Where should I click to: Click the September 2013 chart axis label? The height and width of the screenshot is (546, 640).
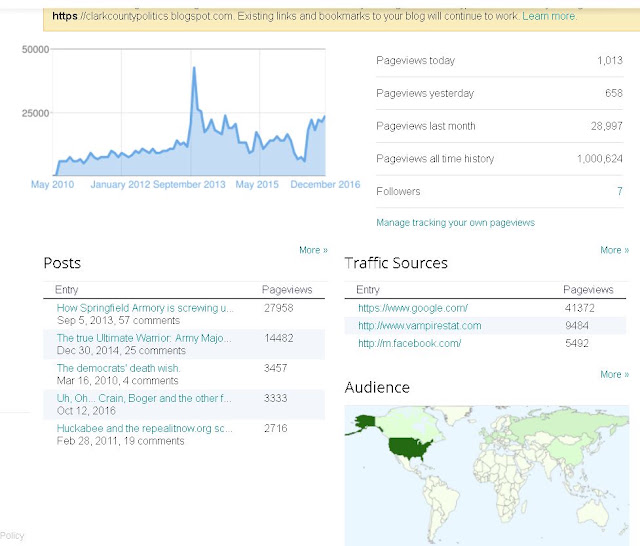click(189, 184)
